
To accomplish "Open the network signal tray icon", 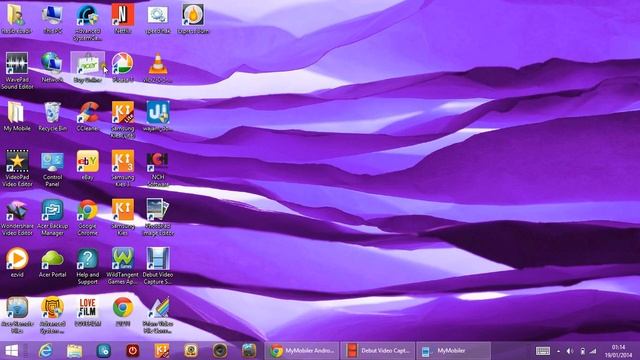I will 593,351.
